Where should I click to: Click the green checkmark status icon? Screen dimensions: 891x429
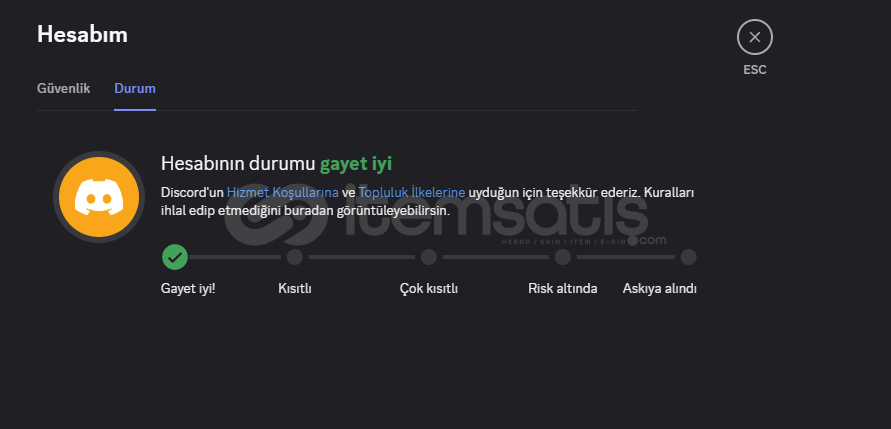(x=175, y=257)
